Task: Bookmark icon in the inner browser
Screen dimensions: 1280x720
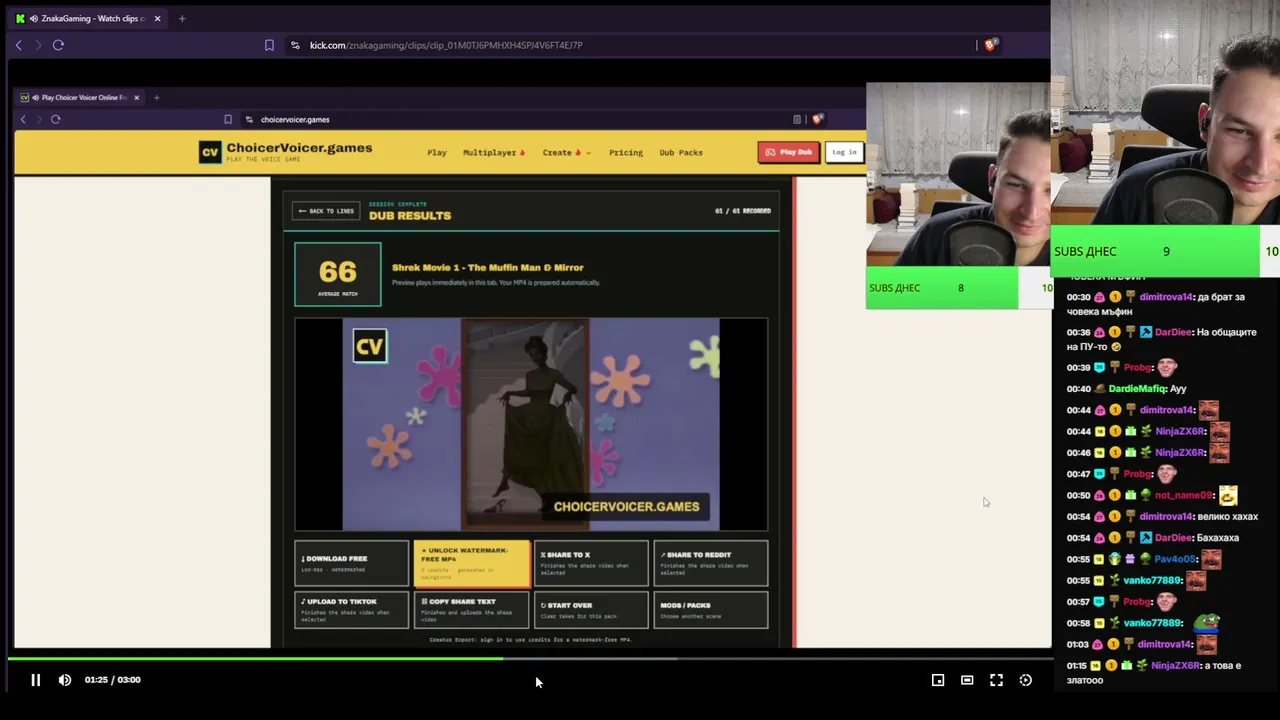Action: coord(228,119)
